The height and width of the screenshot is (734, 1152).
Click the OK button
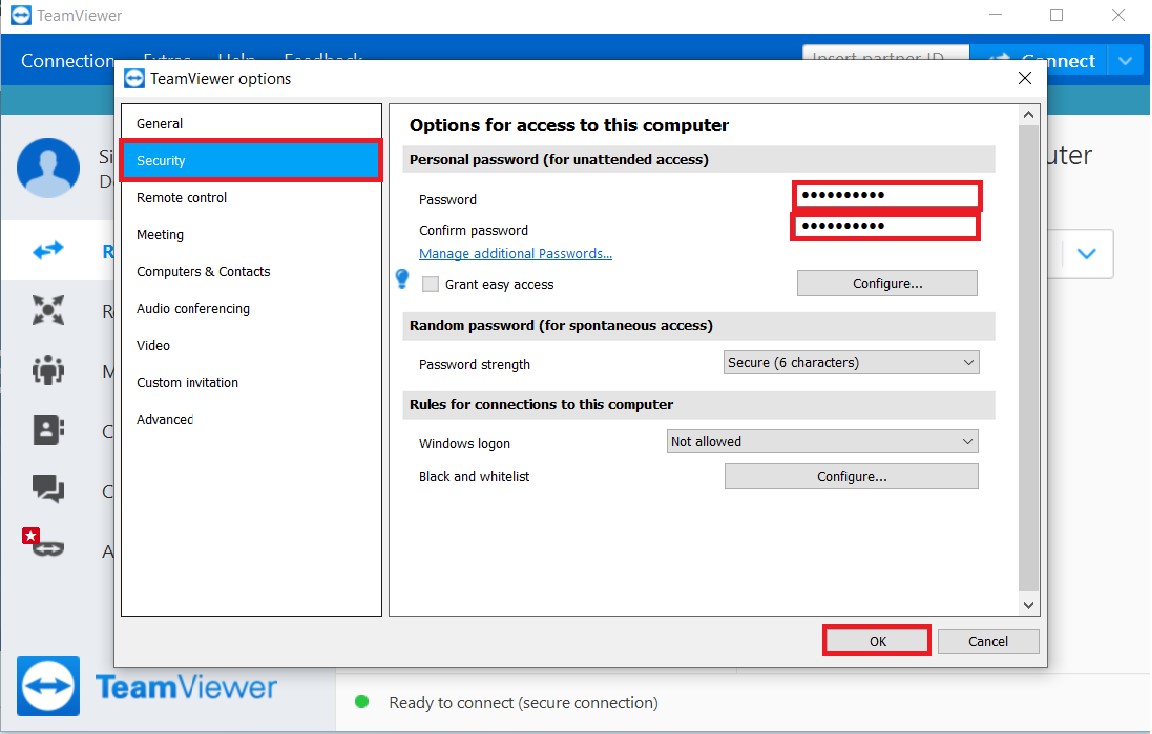click(x=877, y=641)
